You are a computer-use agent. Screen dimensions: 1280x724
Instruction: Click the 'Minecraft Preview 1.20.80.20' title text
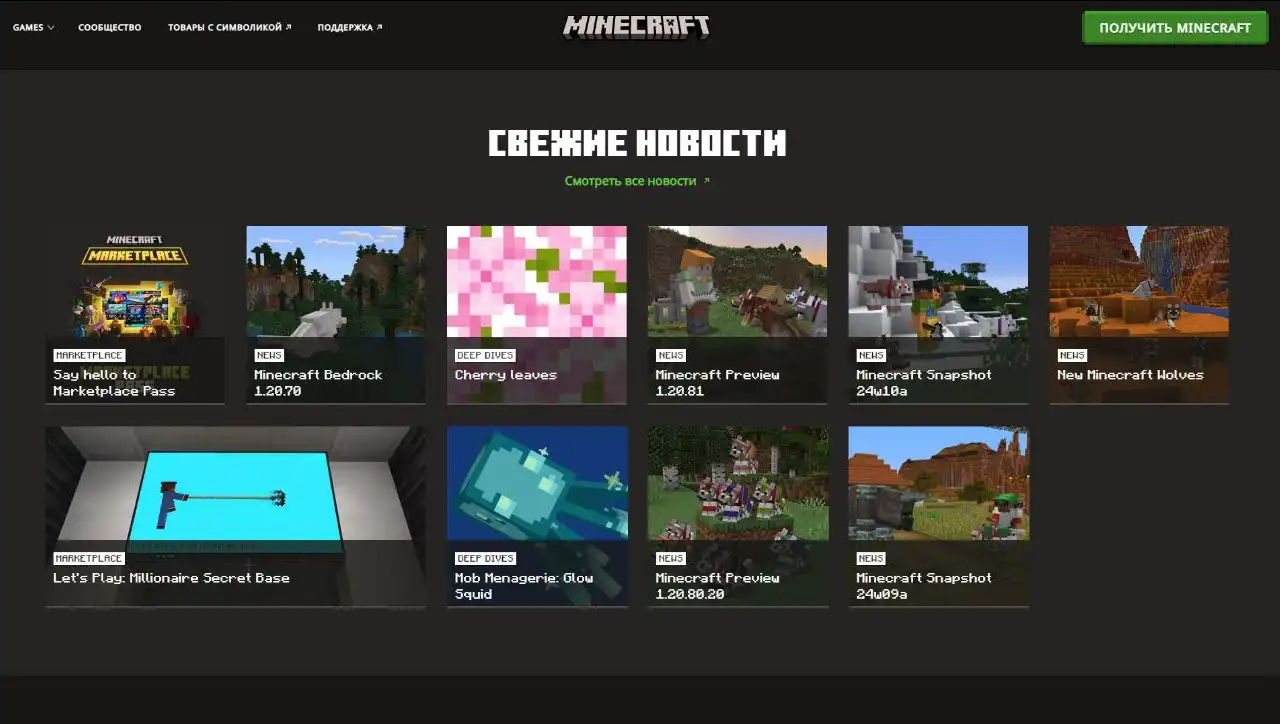[x=717, y=586]
